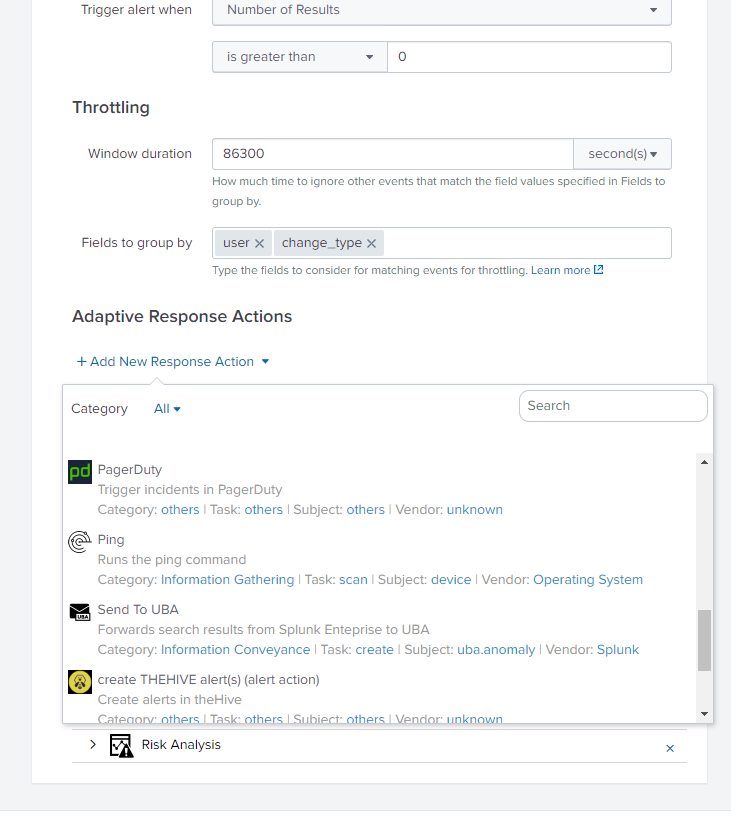Select create THEHIVE alert(s) action
Viewport: 731px width, 819px height.
tap(208, 680)
